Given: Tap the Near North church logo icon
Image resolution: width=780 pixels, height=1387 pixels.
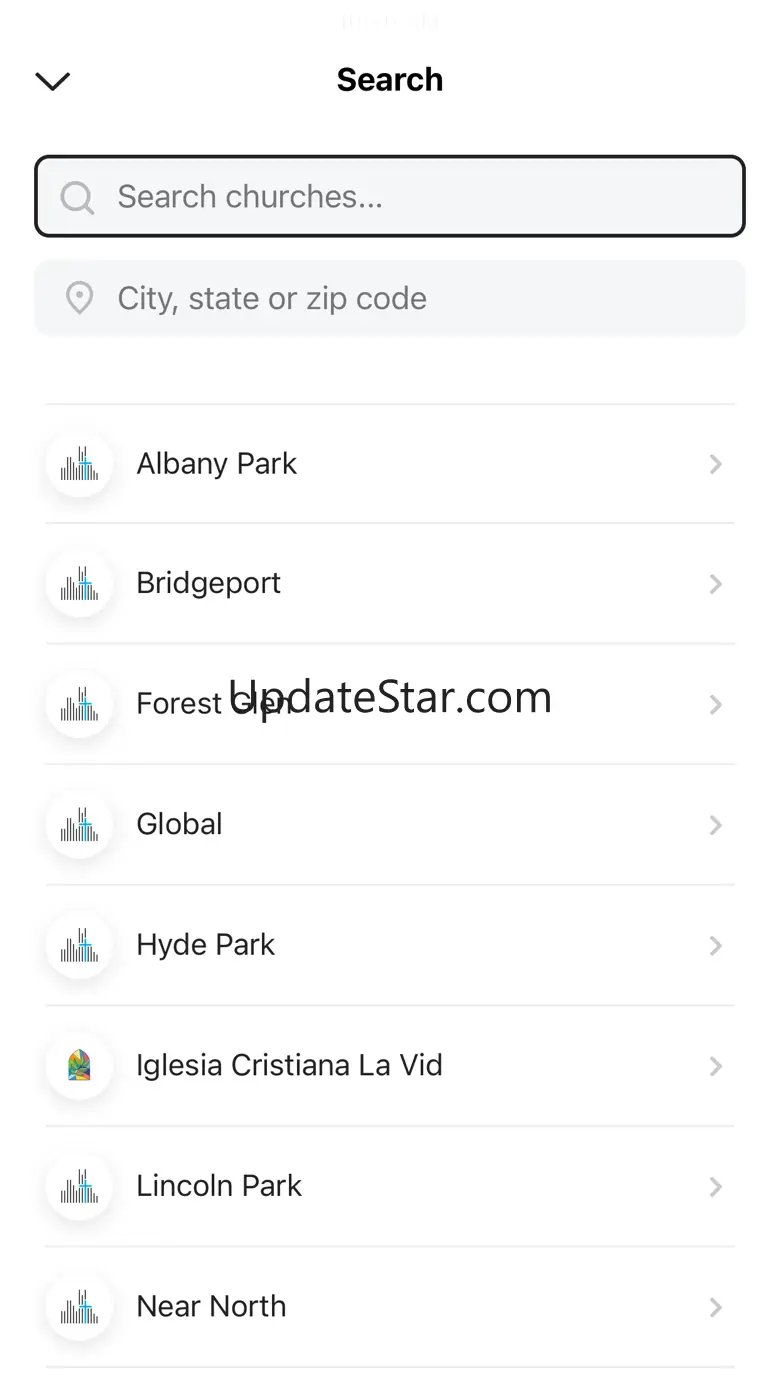Looking at the screenshot, I should [79, 1307].
